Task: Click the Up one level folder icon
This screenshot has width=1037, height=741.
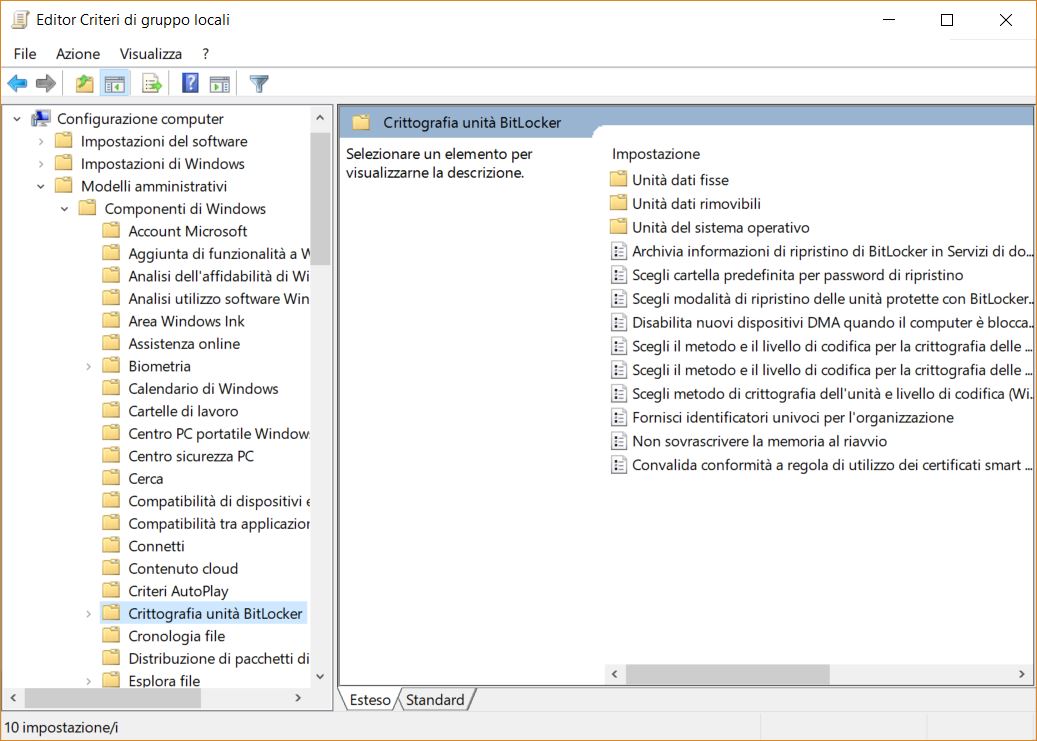Action: (x=84, y=83)
